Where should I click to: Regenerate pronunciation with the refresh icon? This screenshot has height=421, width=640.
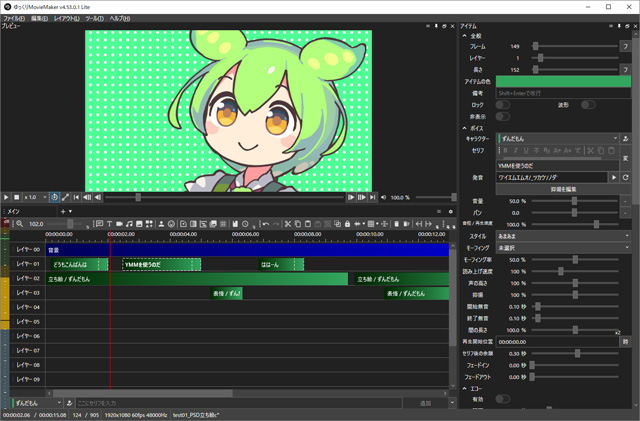625,178
